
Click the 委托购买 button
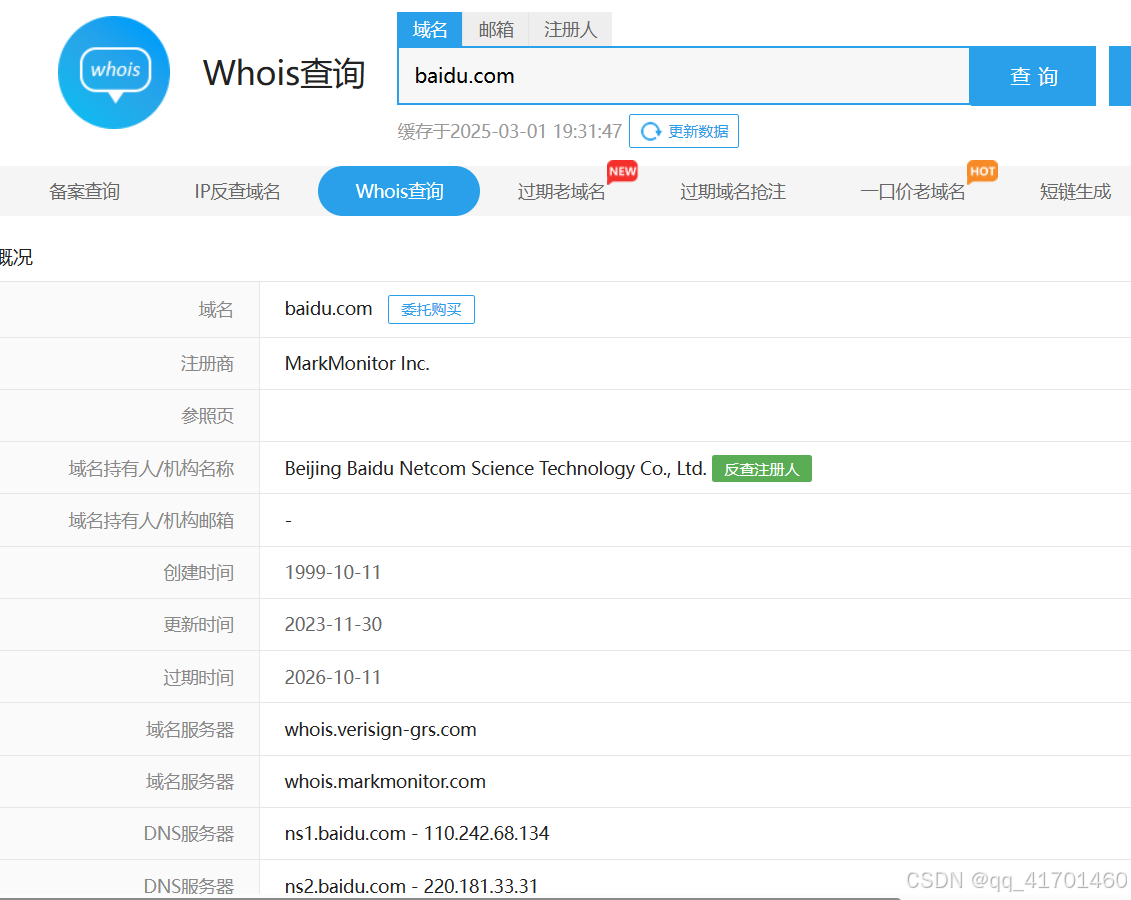pos(431,309)
